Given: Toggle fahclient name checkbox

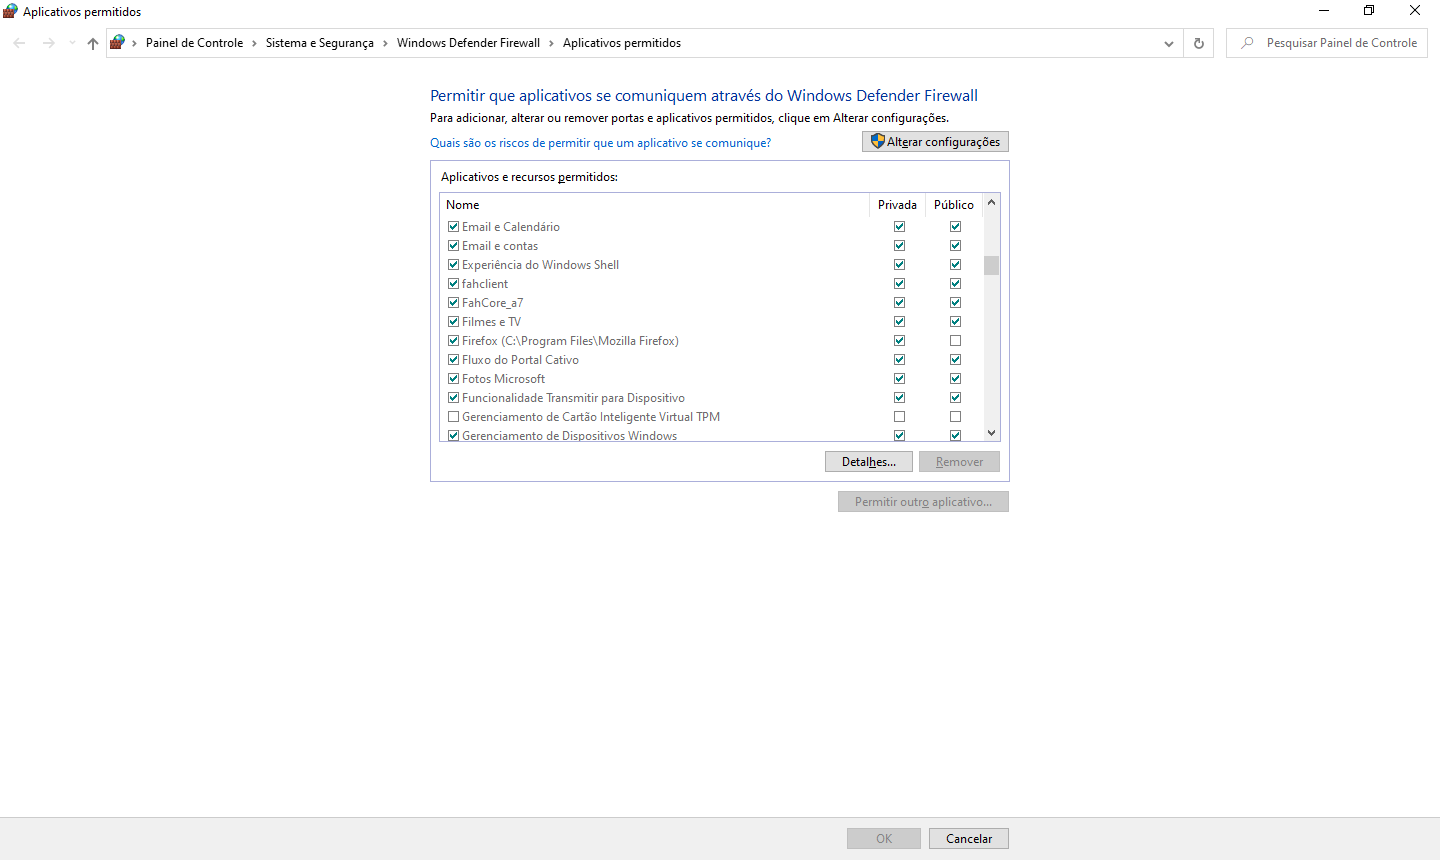Looking at the screenshot, I should pos(454,284).
